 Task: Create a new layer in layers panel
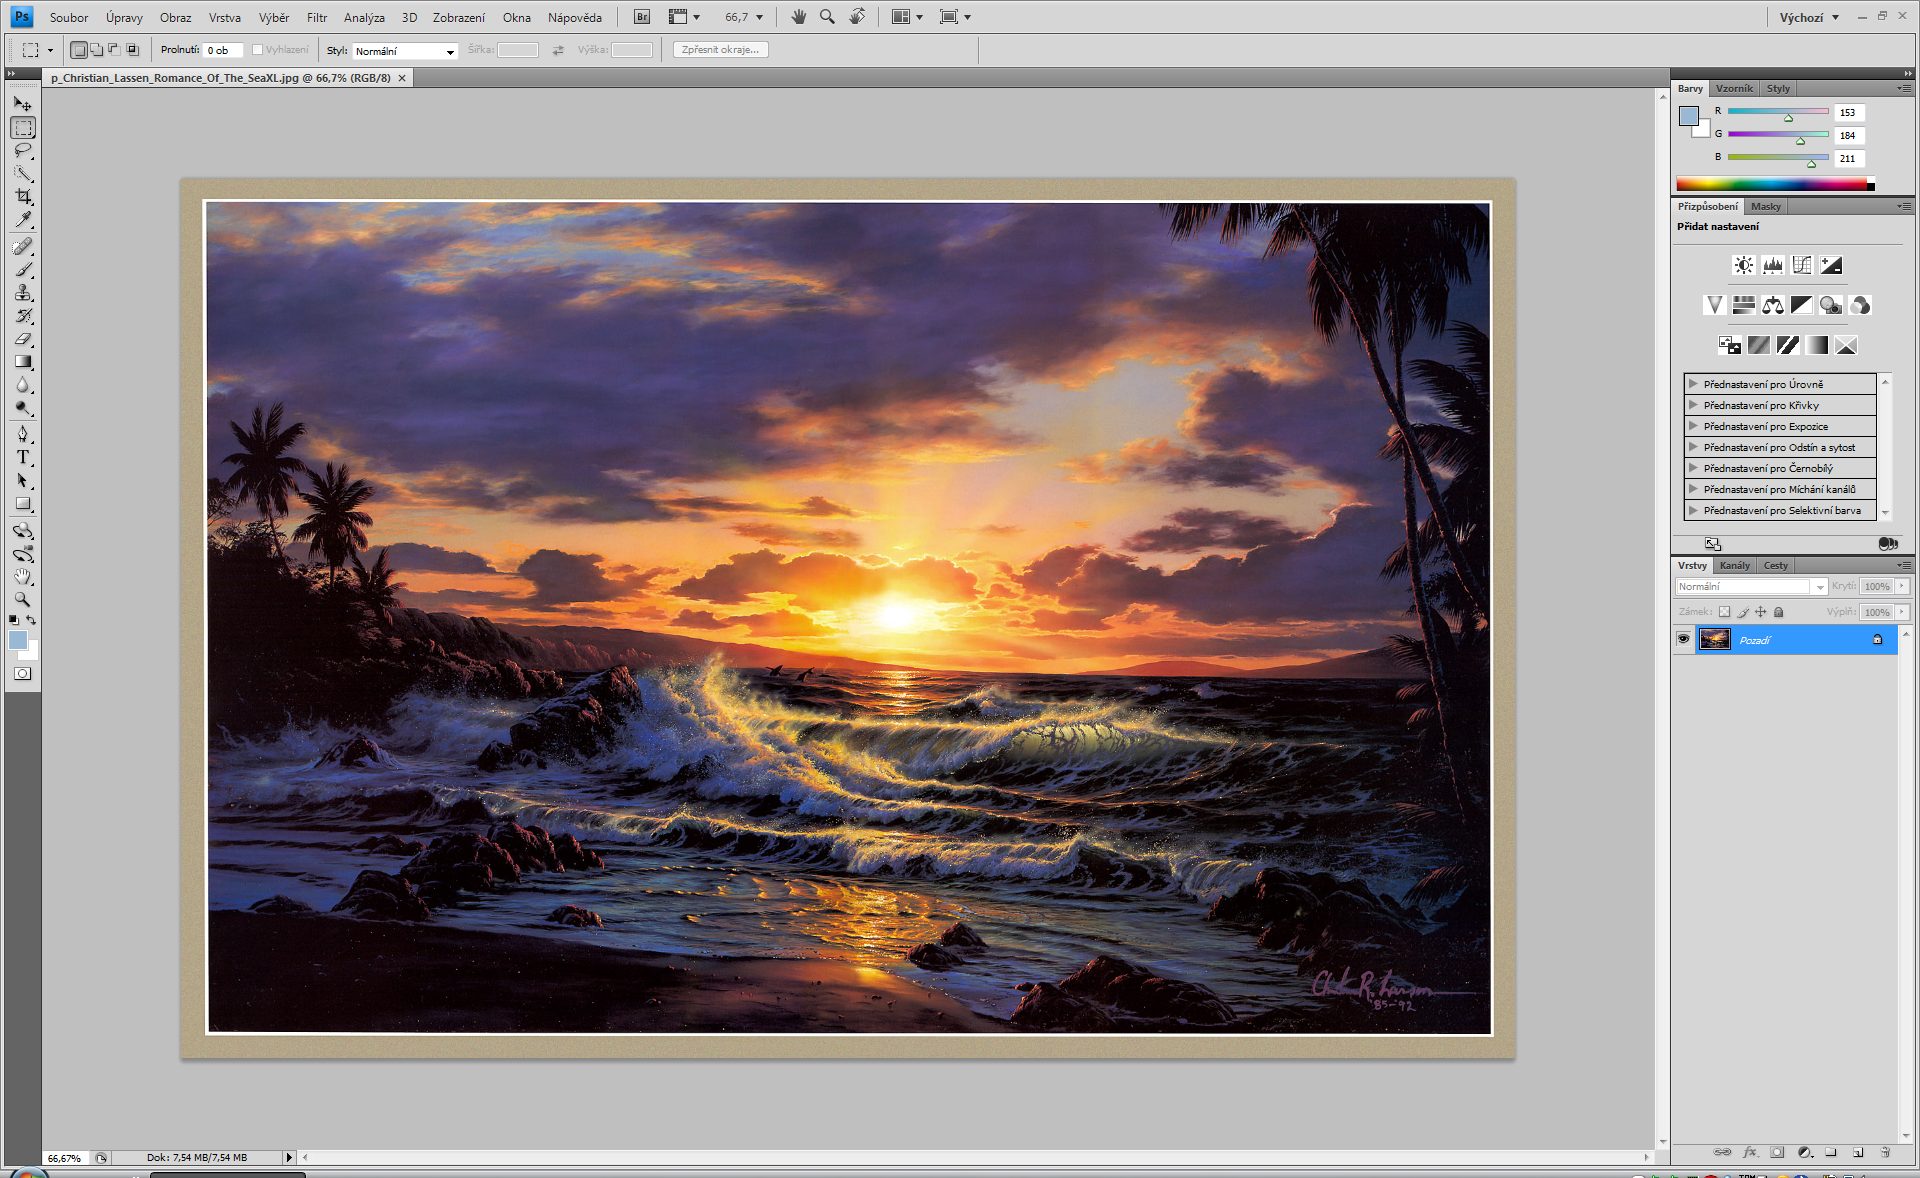coord(1858,1152)
